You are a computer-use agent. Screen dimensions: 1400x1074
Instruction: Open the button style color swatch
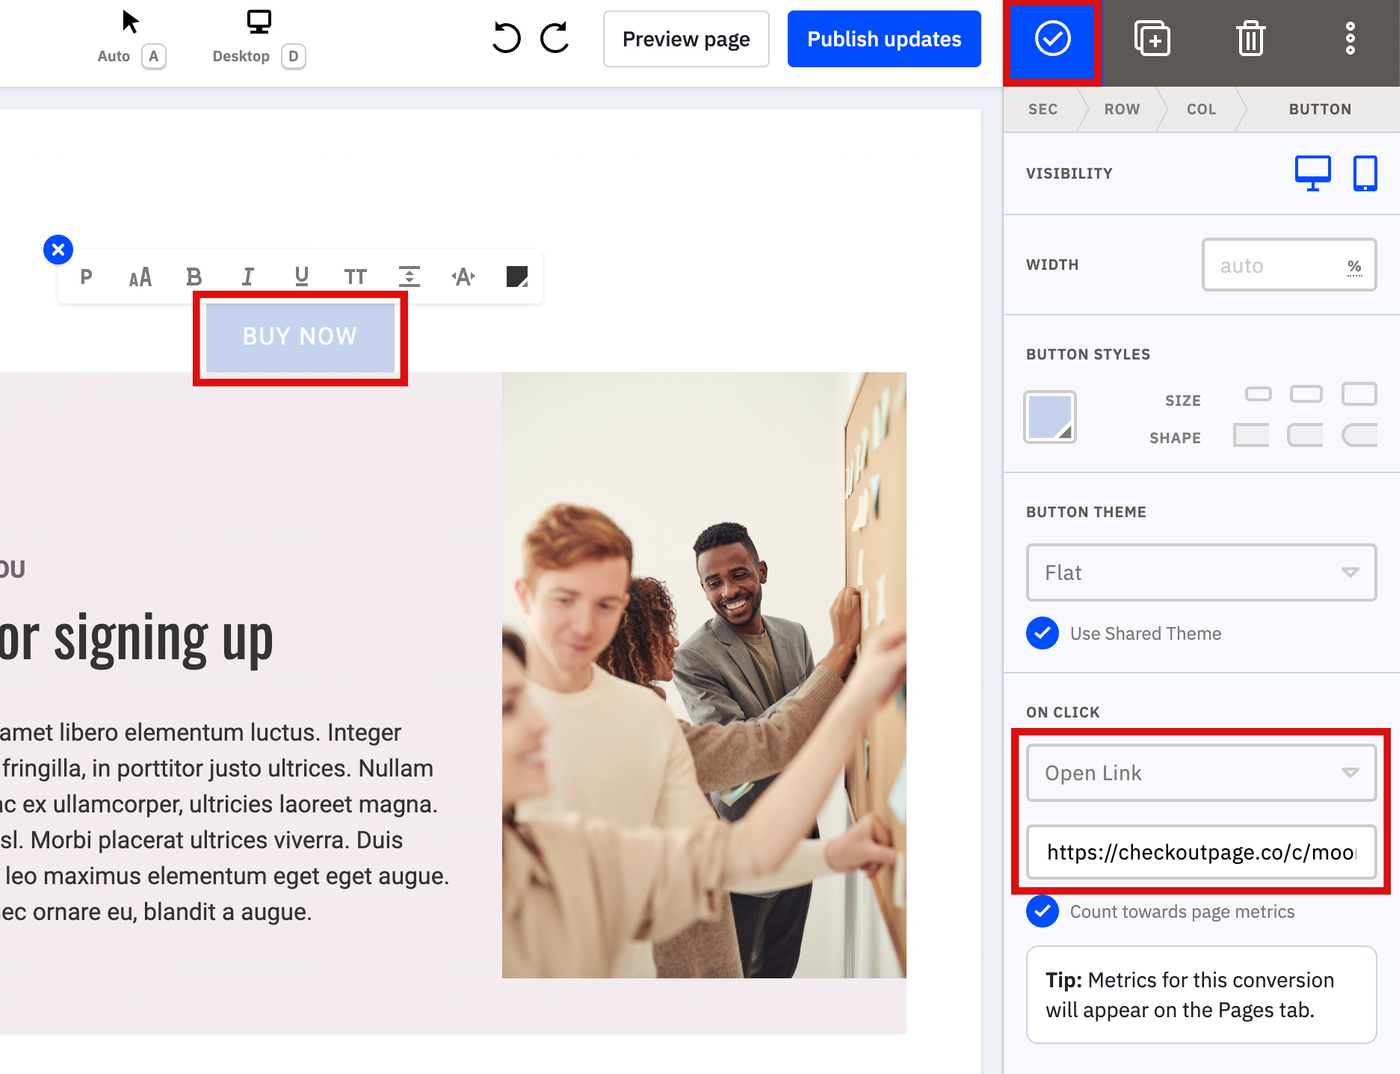click(1050, 417)
